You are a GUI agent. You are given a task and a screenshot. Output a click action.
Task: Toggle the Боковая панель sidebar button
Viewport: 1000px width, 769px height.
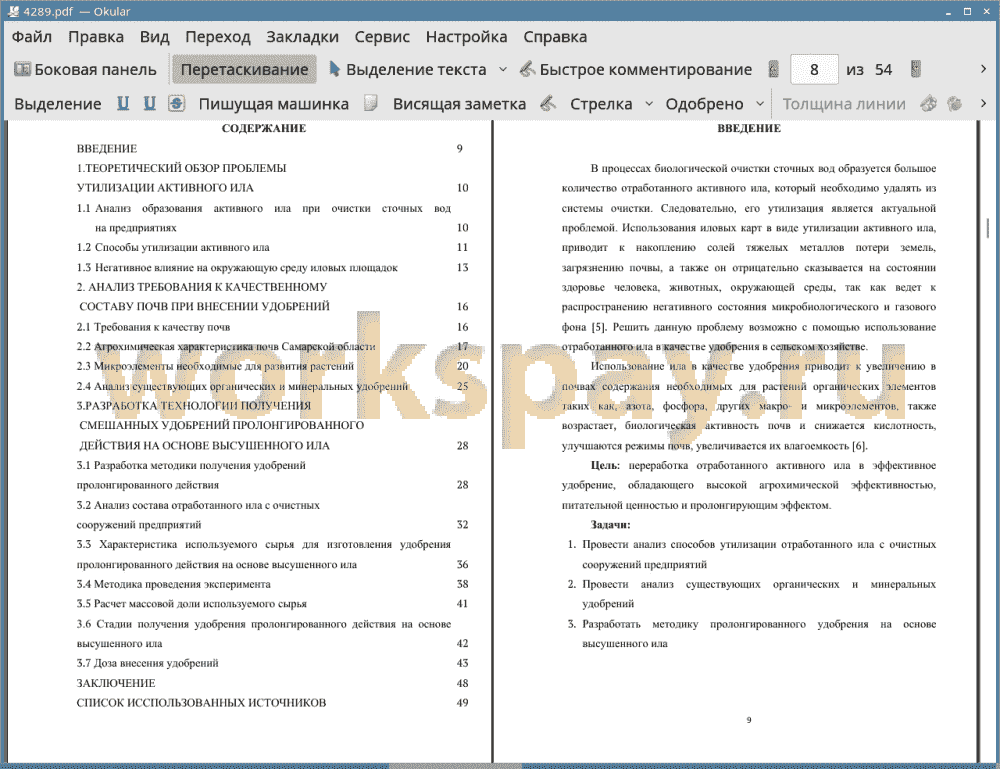pos(85,70)
